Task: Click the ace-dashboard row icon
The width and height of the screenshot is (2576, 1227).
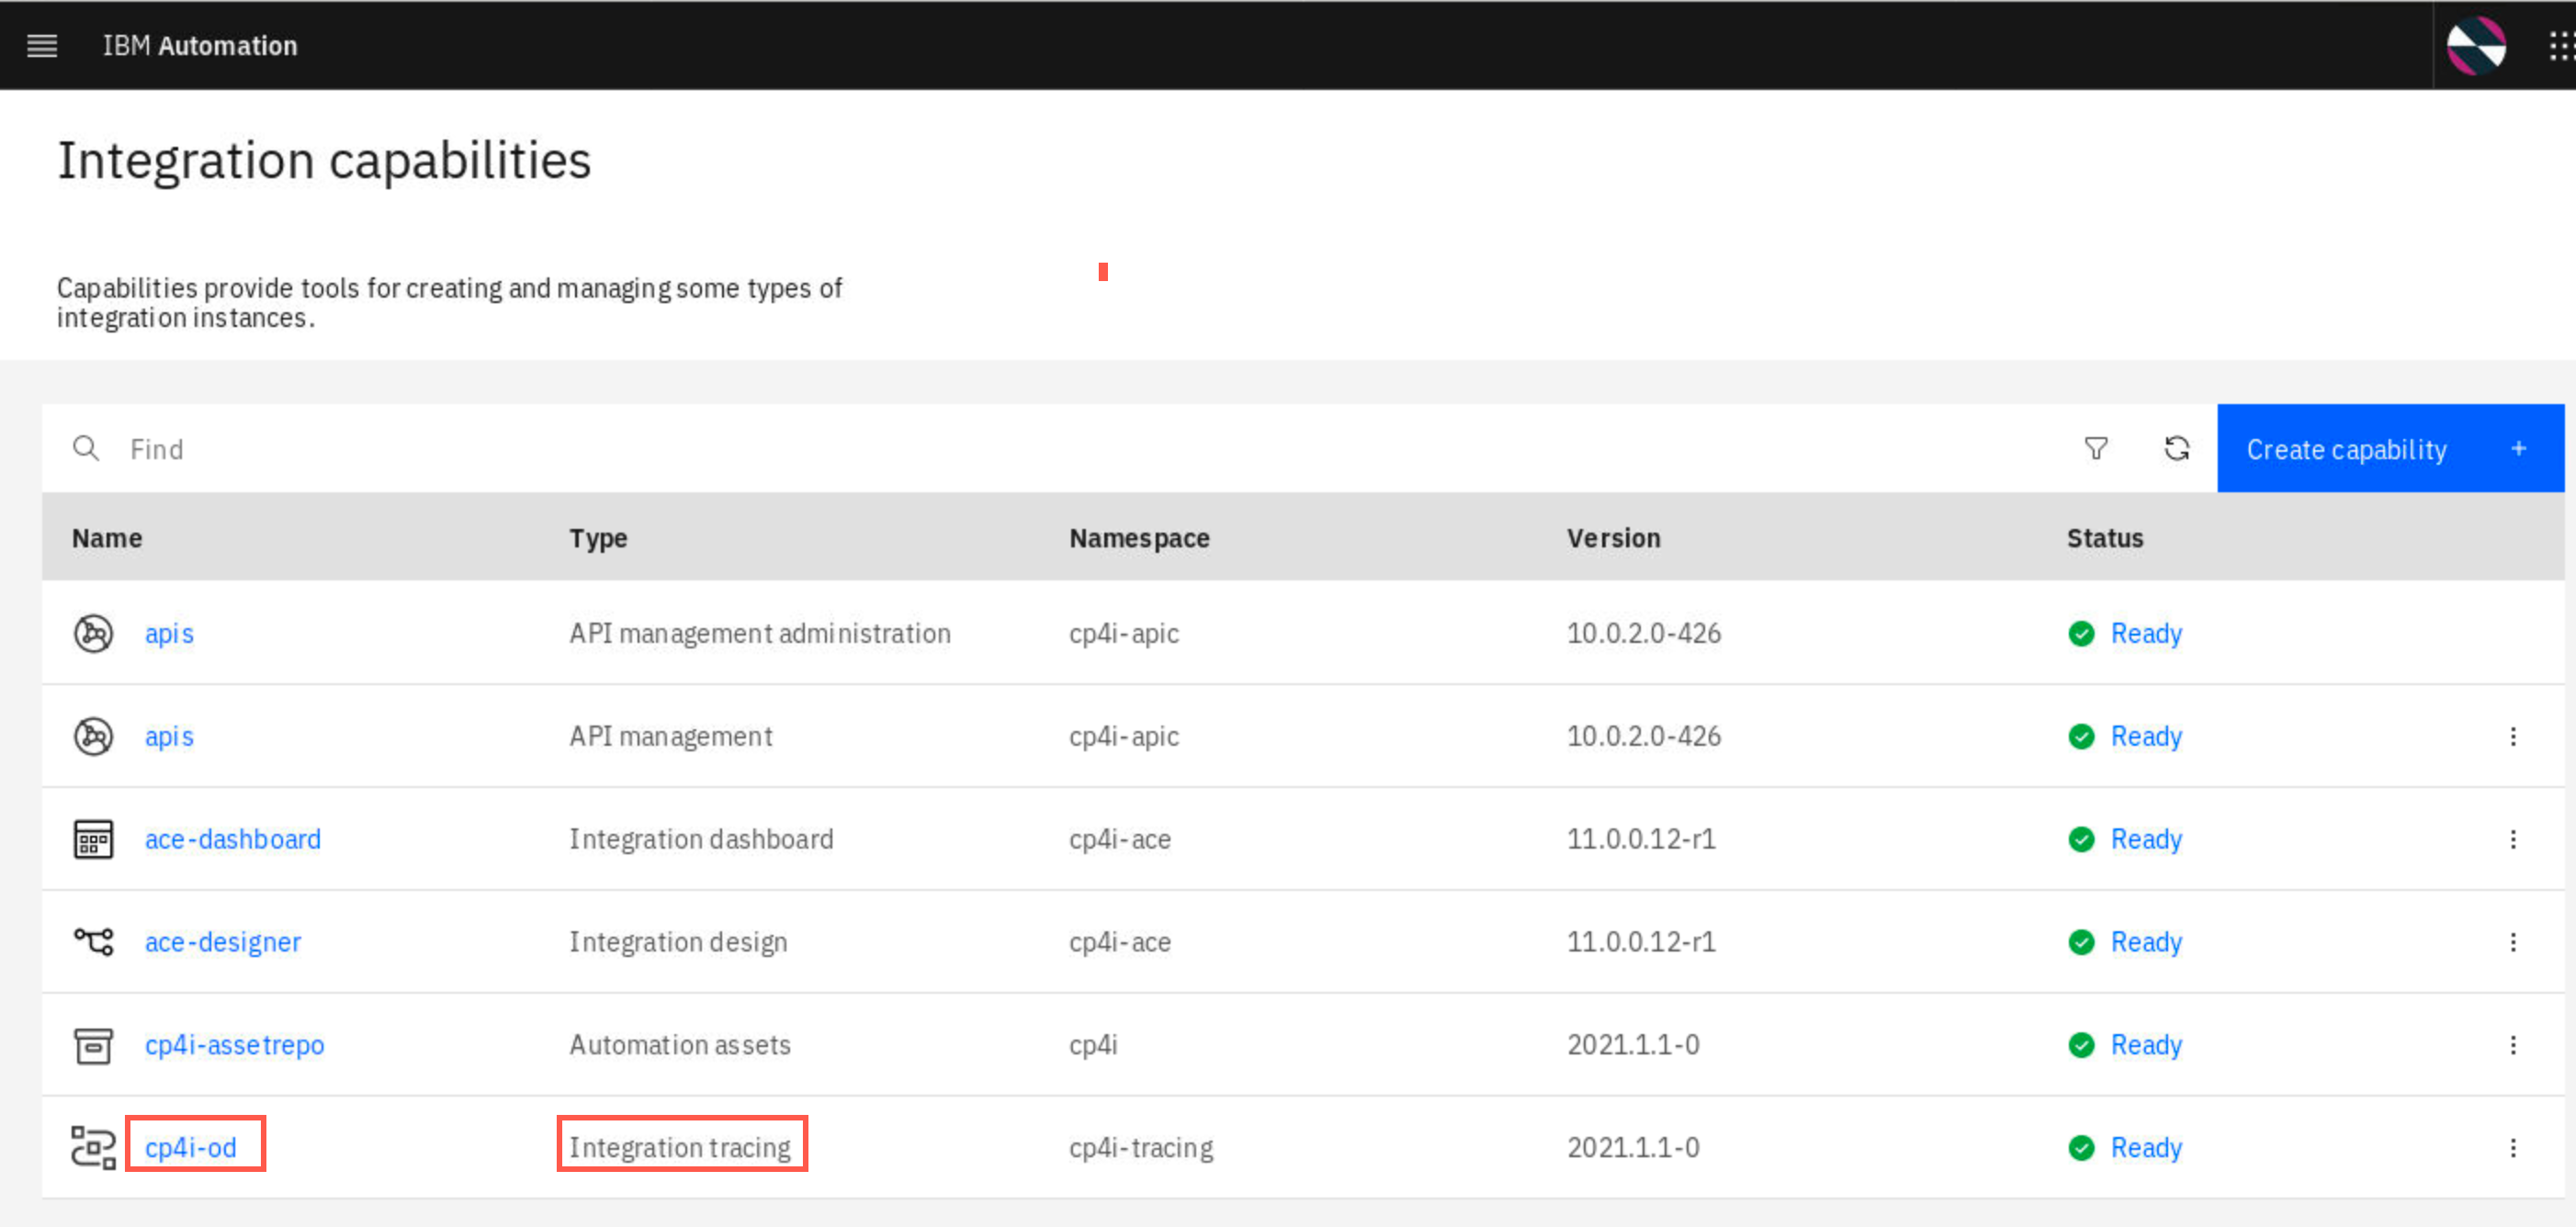Action: click(93, 839)
